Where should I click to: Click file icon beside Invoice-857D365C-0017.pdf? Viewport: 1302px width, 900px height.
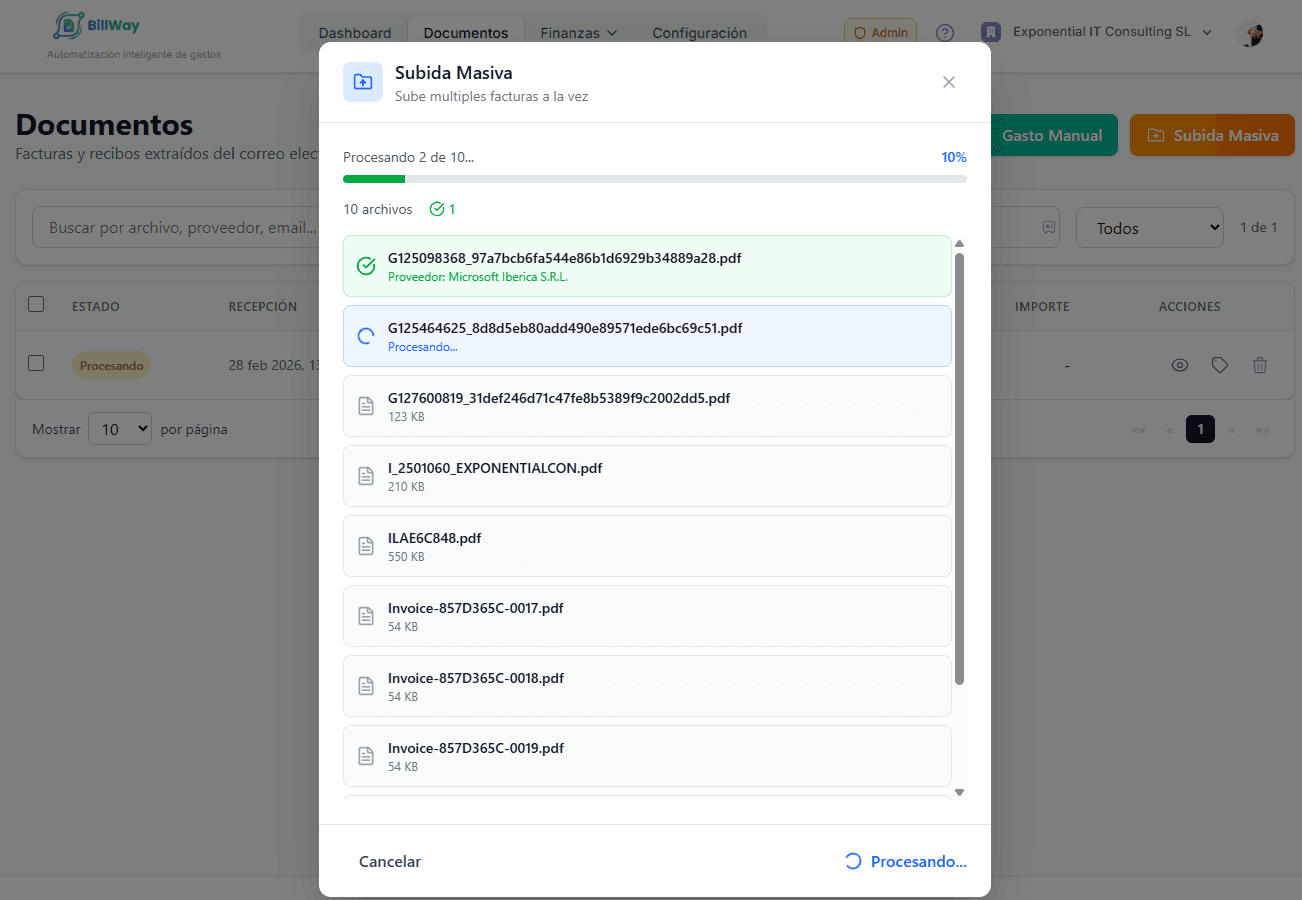coord(366,616)
